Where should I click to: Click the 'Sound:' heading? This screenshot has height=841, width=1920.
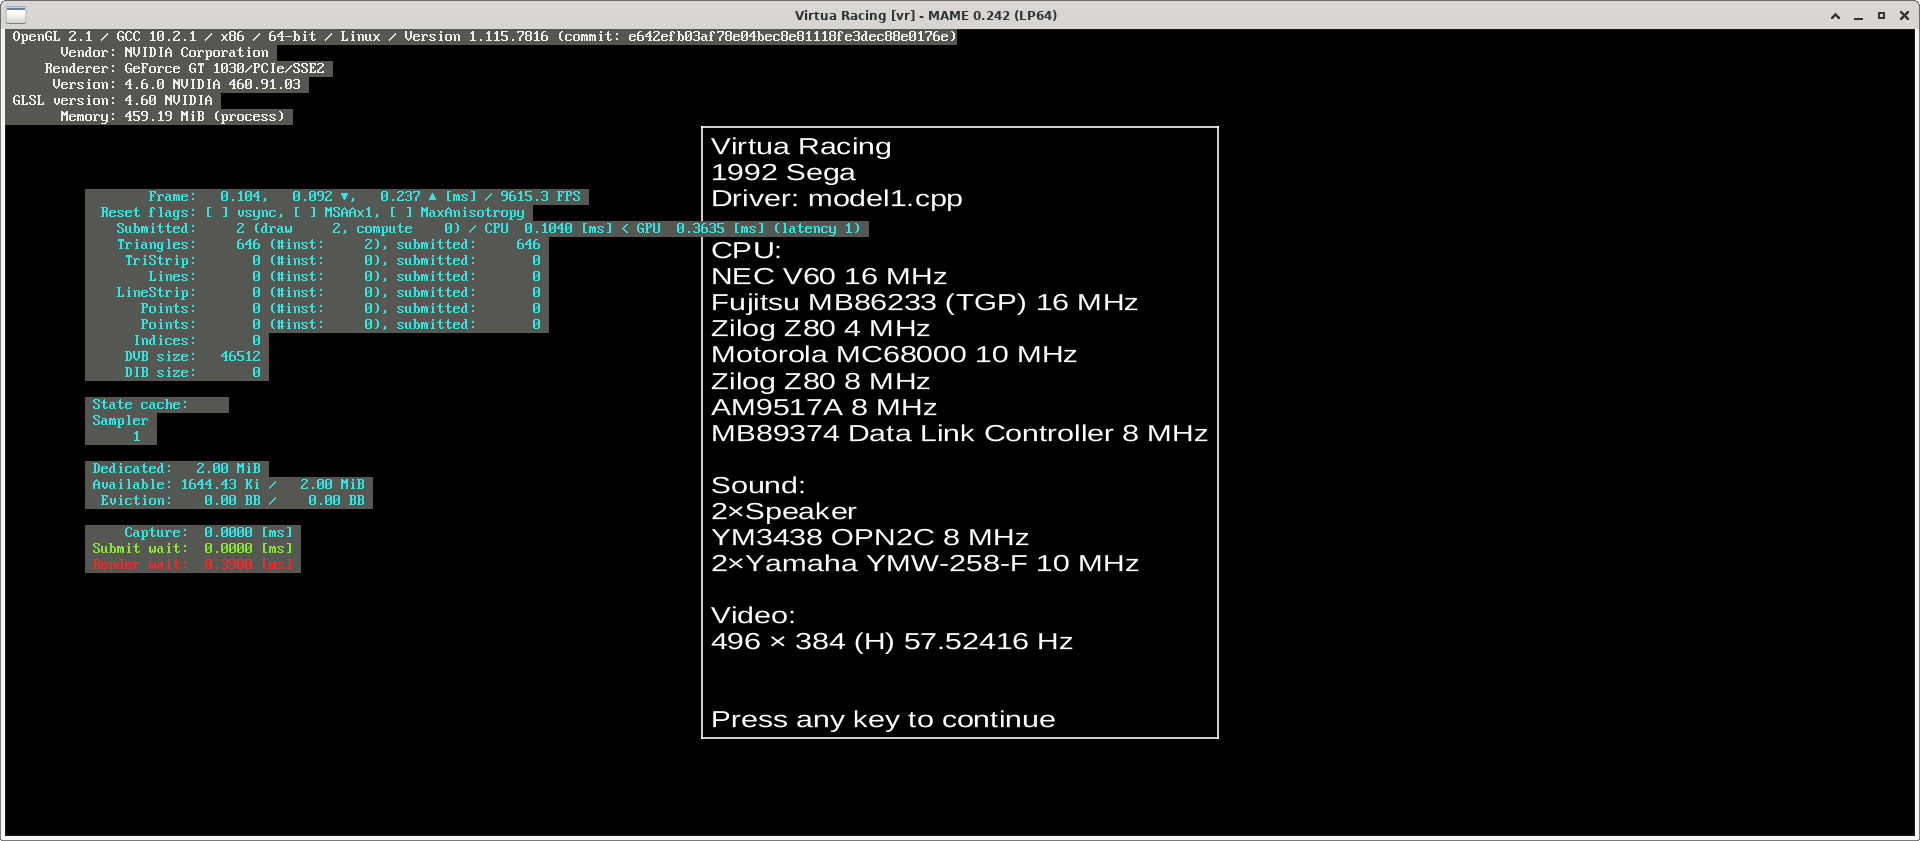758,485
